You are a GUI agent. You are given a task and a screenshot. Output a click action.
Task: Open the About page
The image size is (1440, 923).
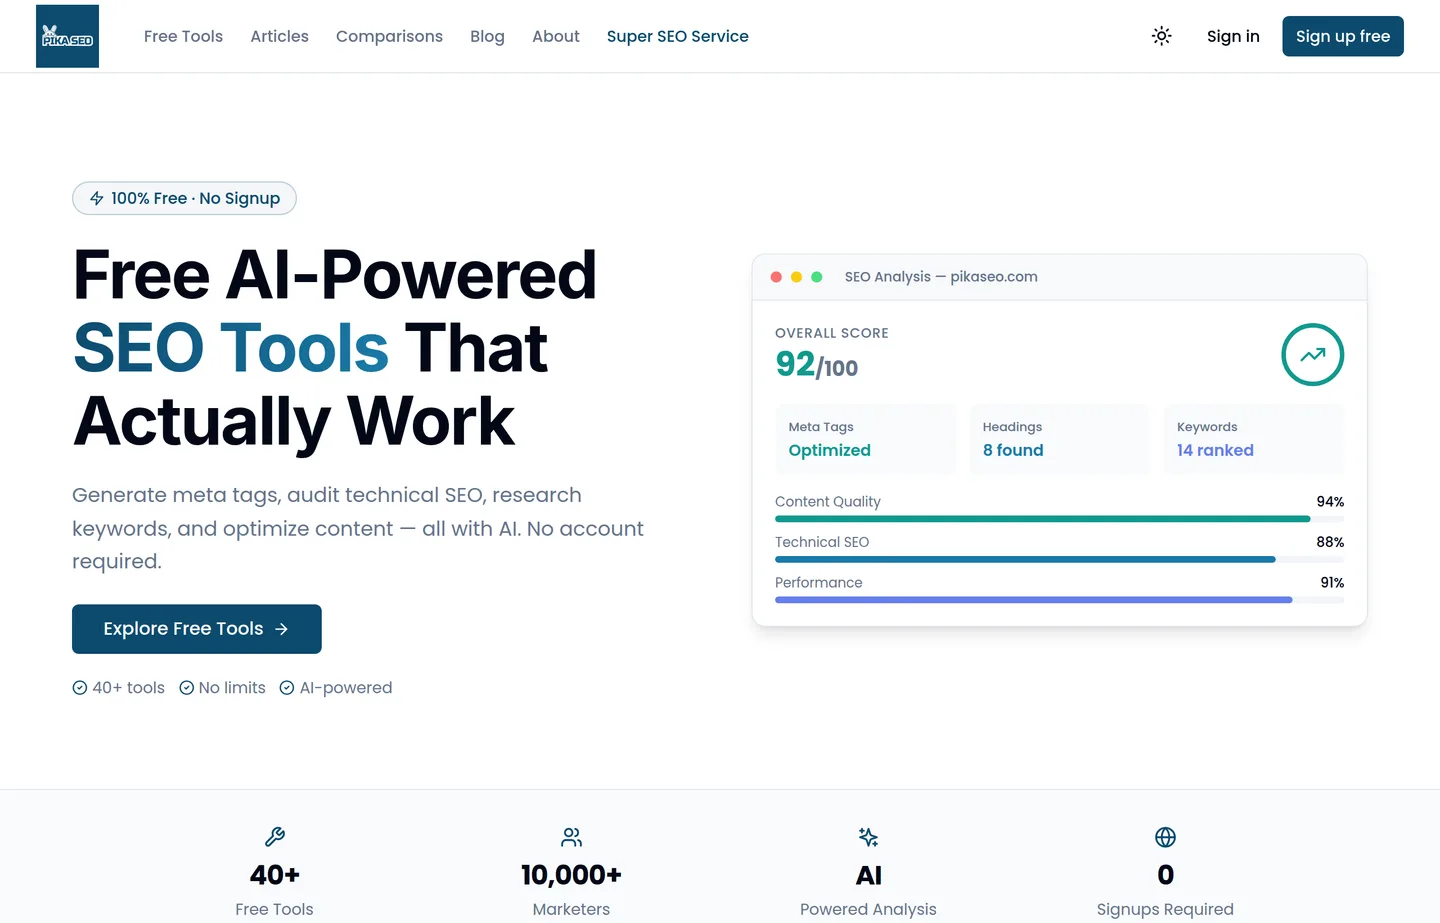[x=556, y=36]
